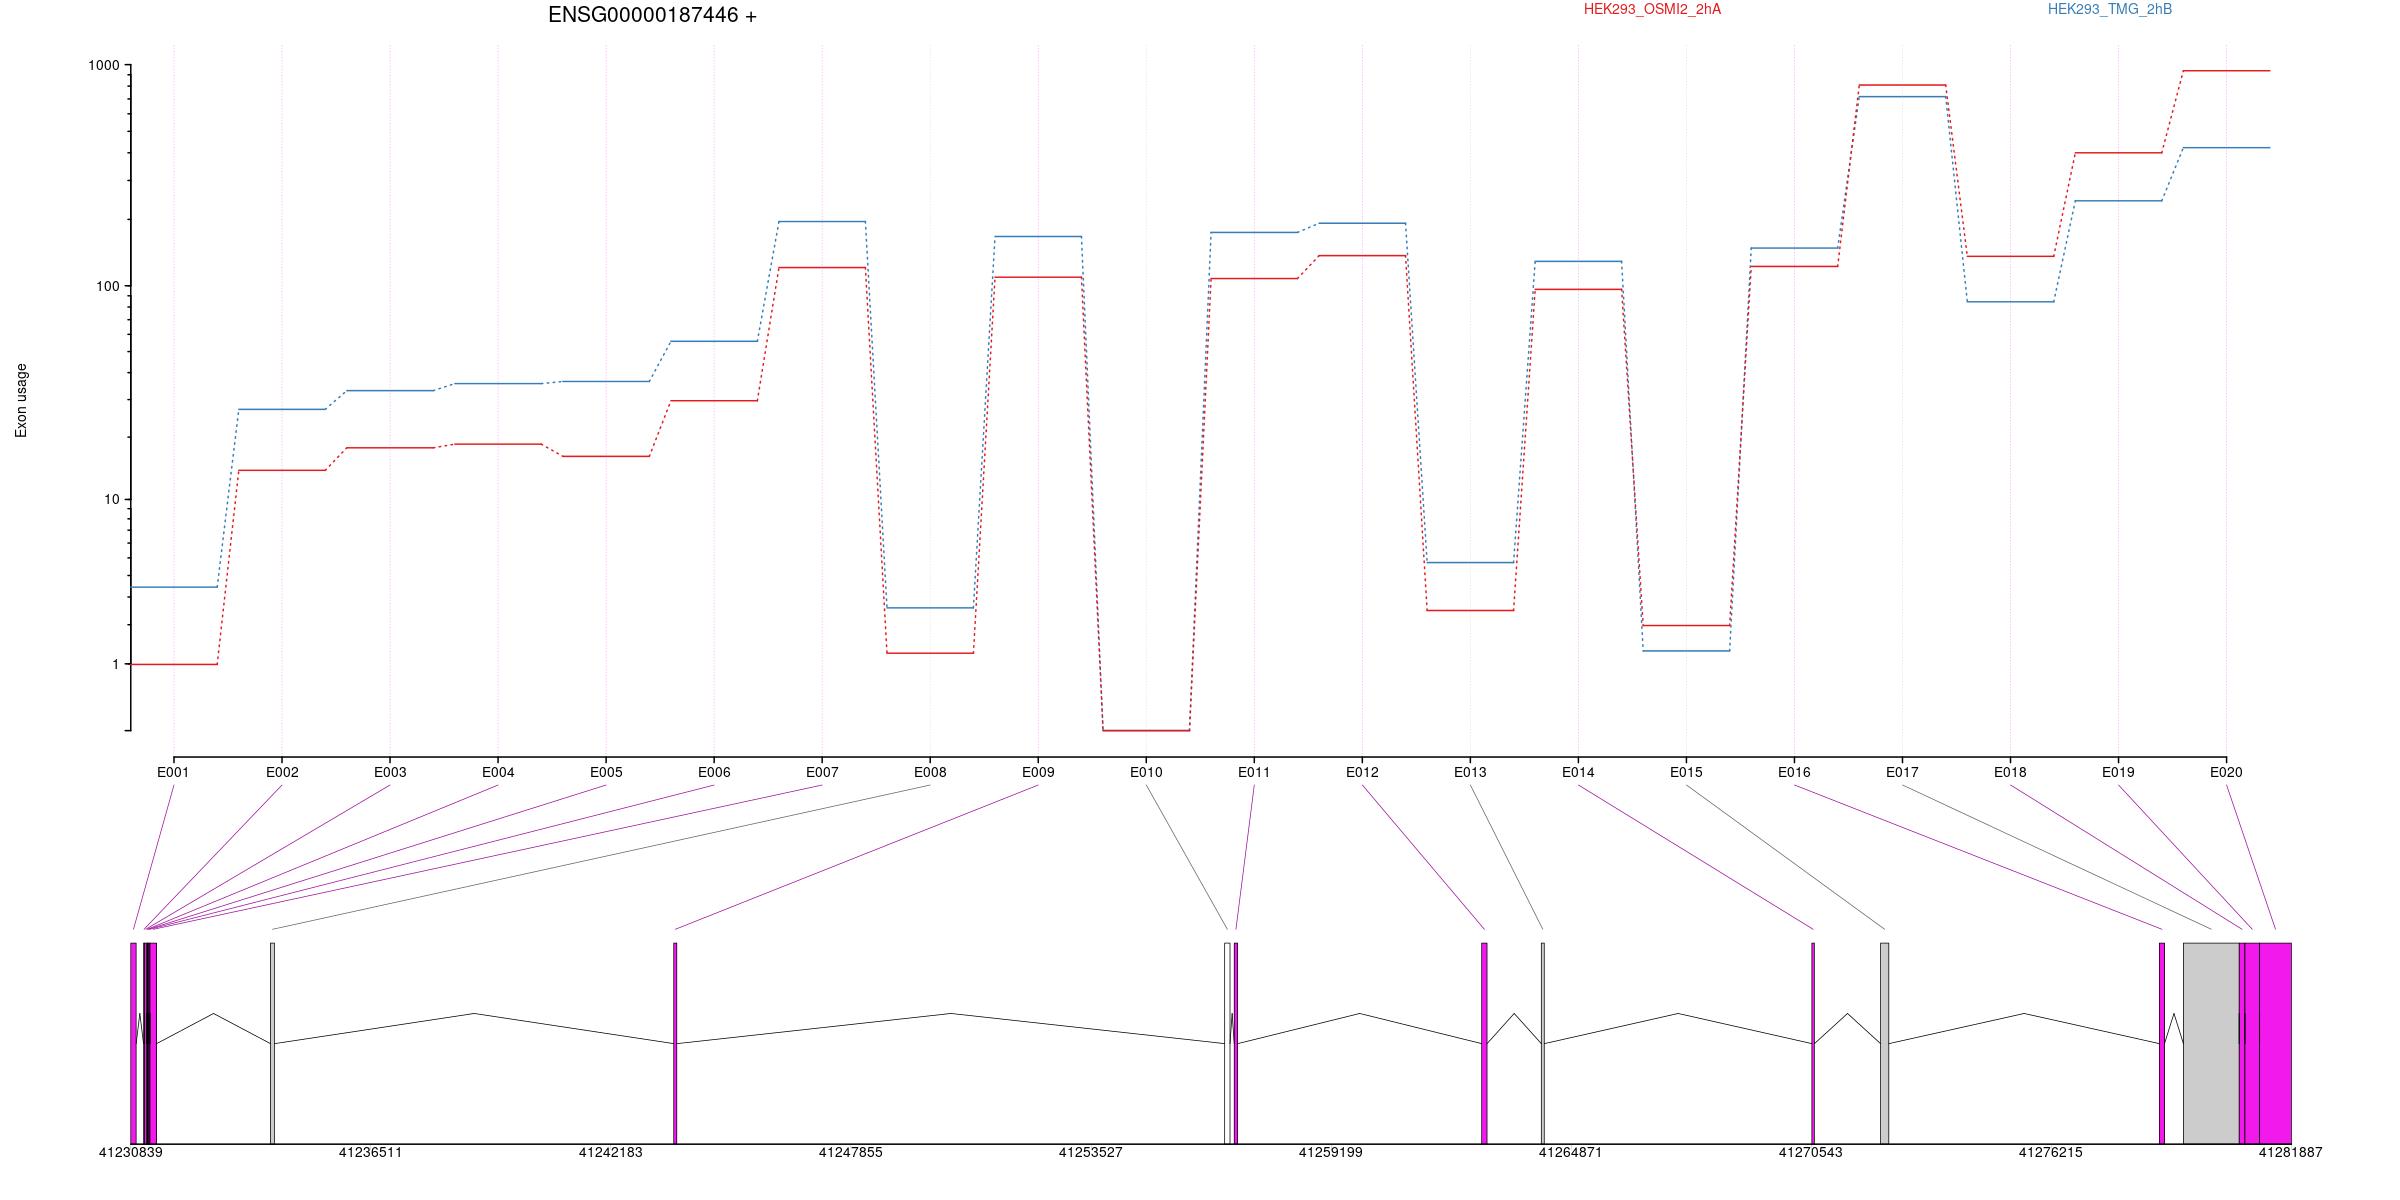Click the white exon bar linked to E010

[1227, 1043]
